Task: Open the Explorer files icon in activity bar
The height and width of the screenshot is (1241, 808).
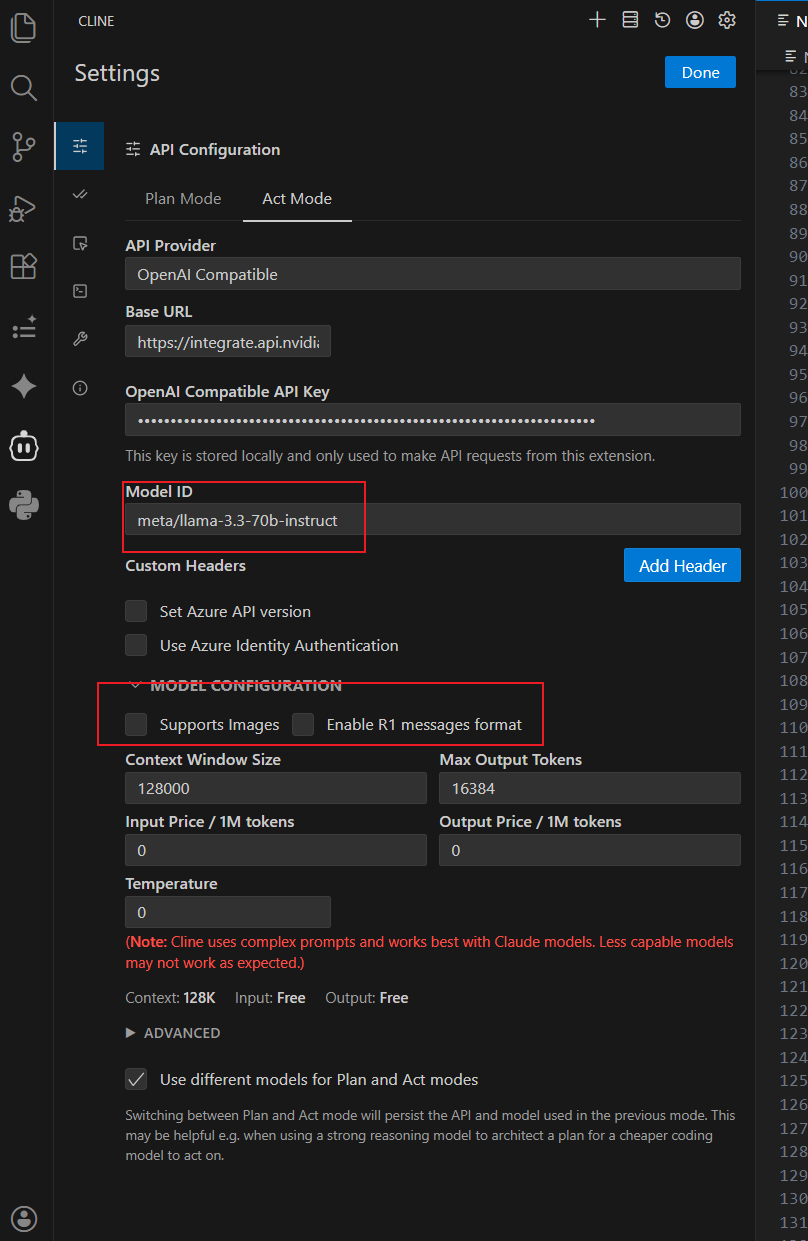Action: [24, 27]
